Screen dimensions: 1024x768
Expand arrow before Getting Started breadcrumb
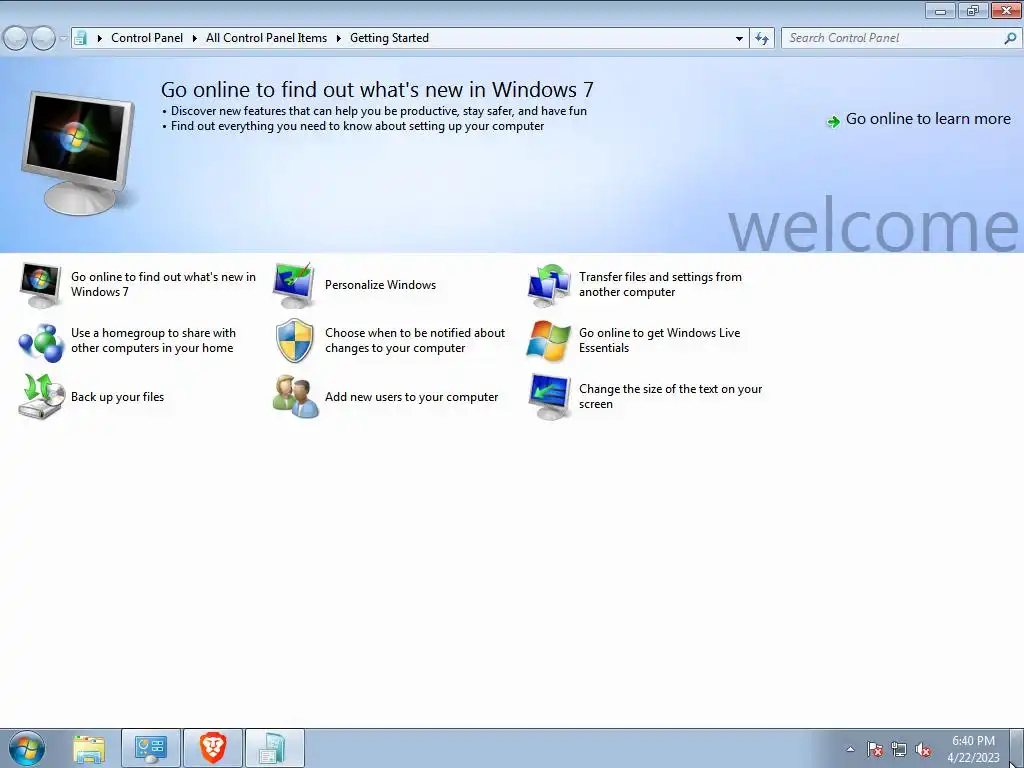tap(338, 38)
